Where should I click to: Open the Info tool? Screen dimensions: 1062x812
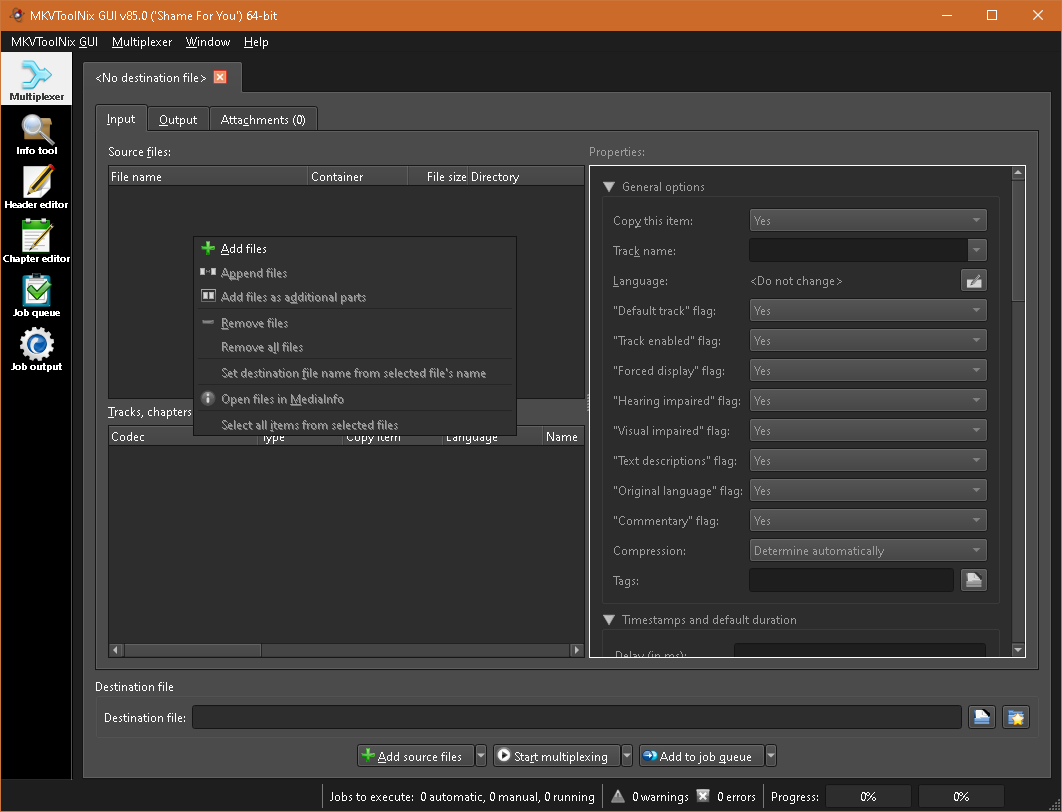pyautogui.click(x=37, y=134)
